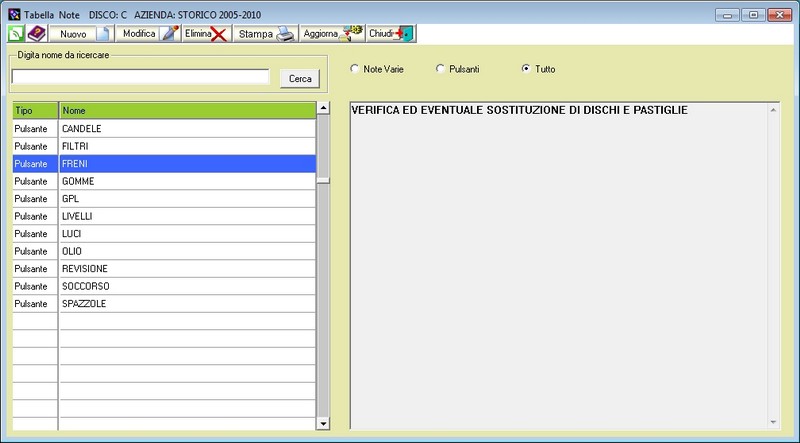Click the app icon in title bar
800x443 pixels.
pyautogui.click(x=14, y=14)
